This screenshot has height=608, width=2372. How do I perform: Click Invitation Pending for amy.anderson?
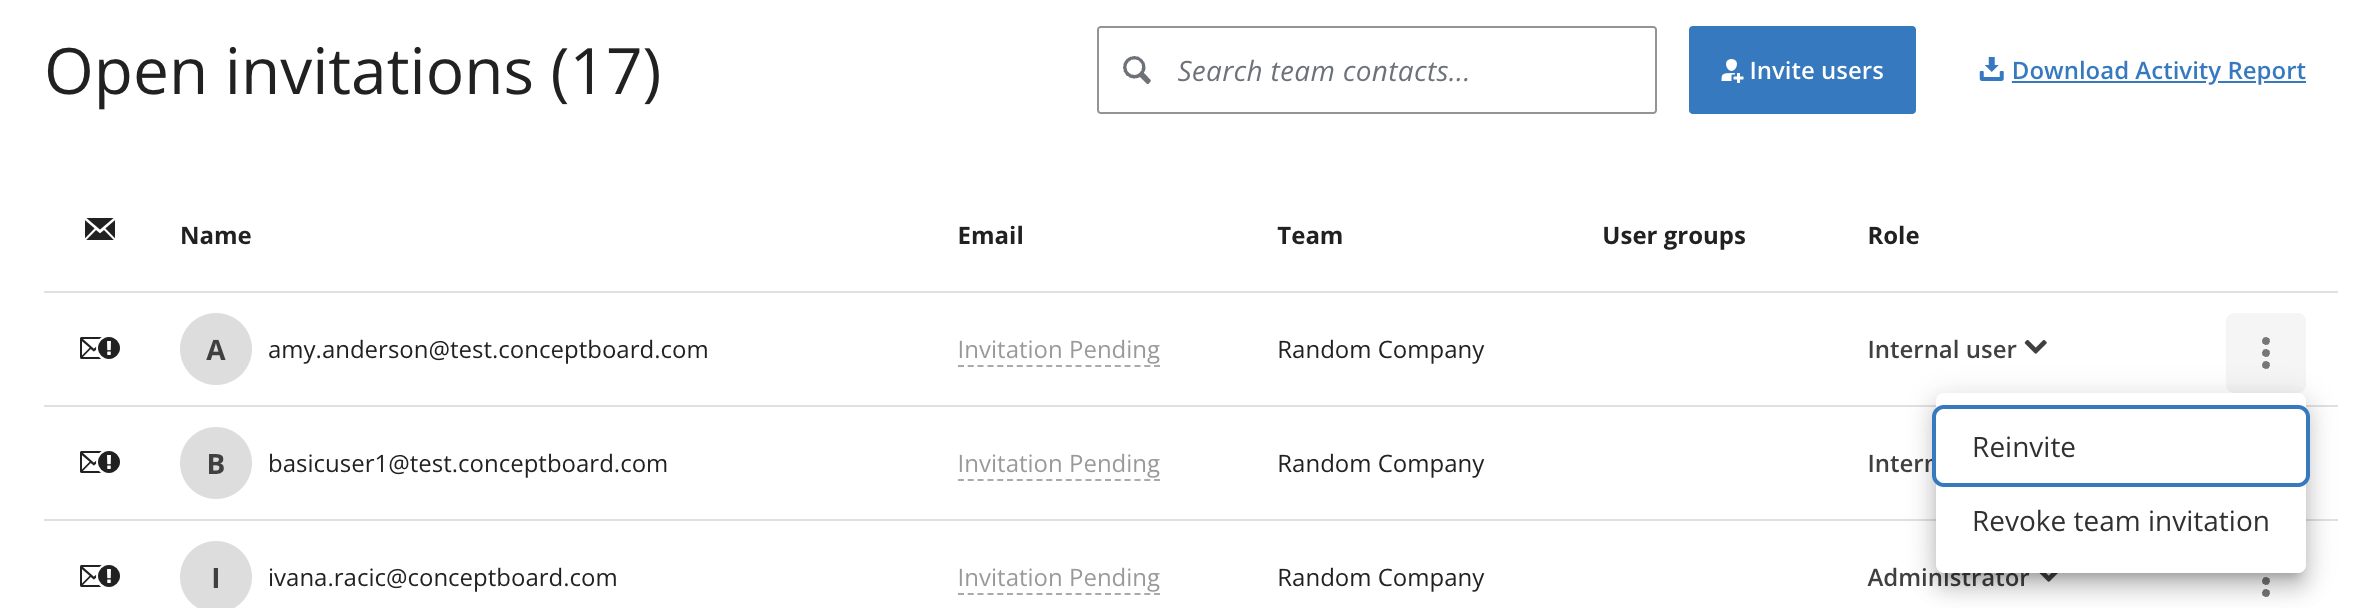[1058, 350]
